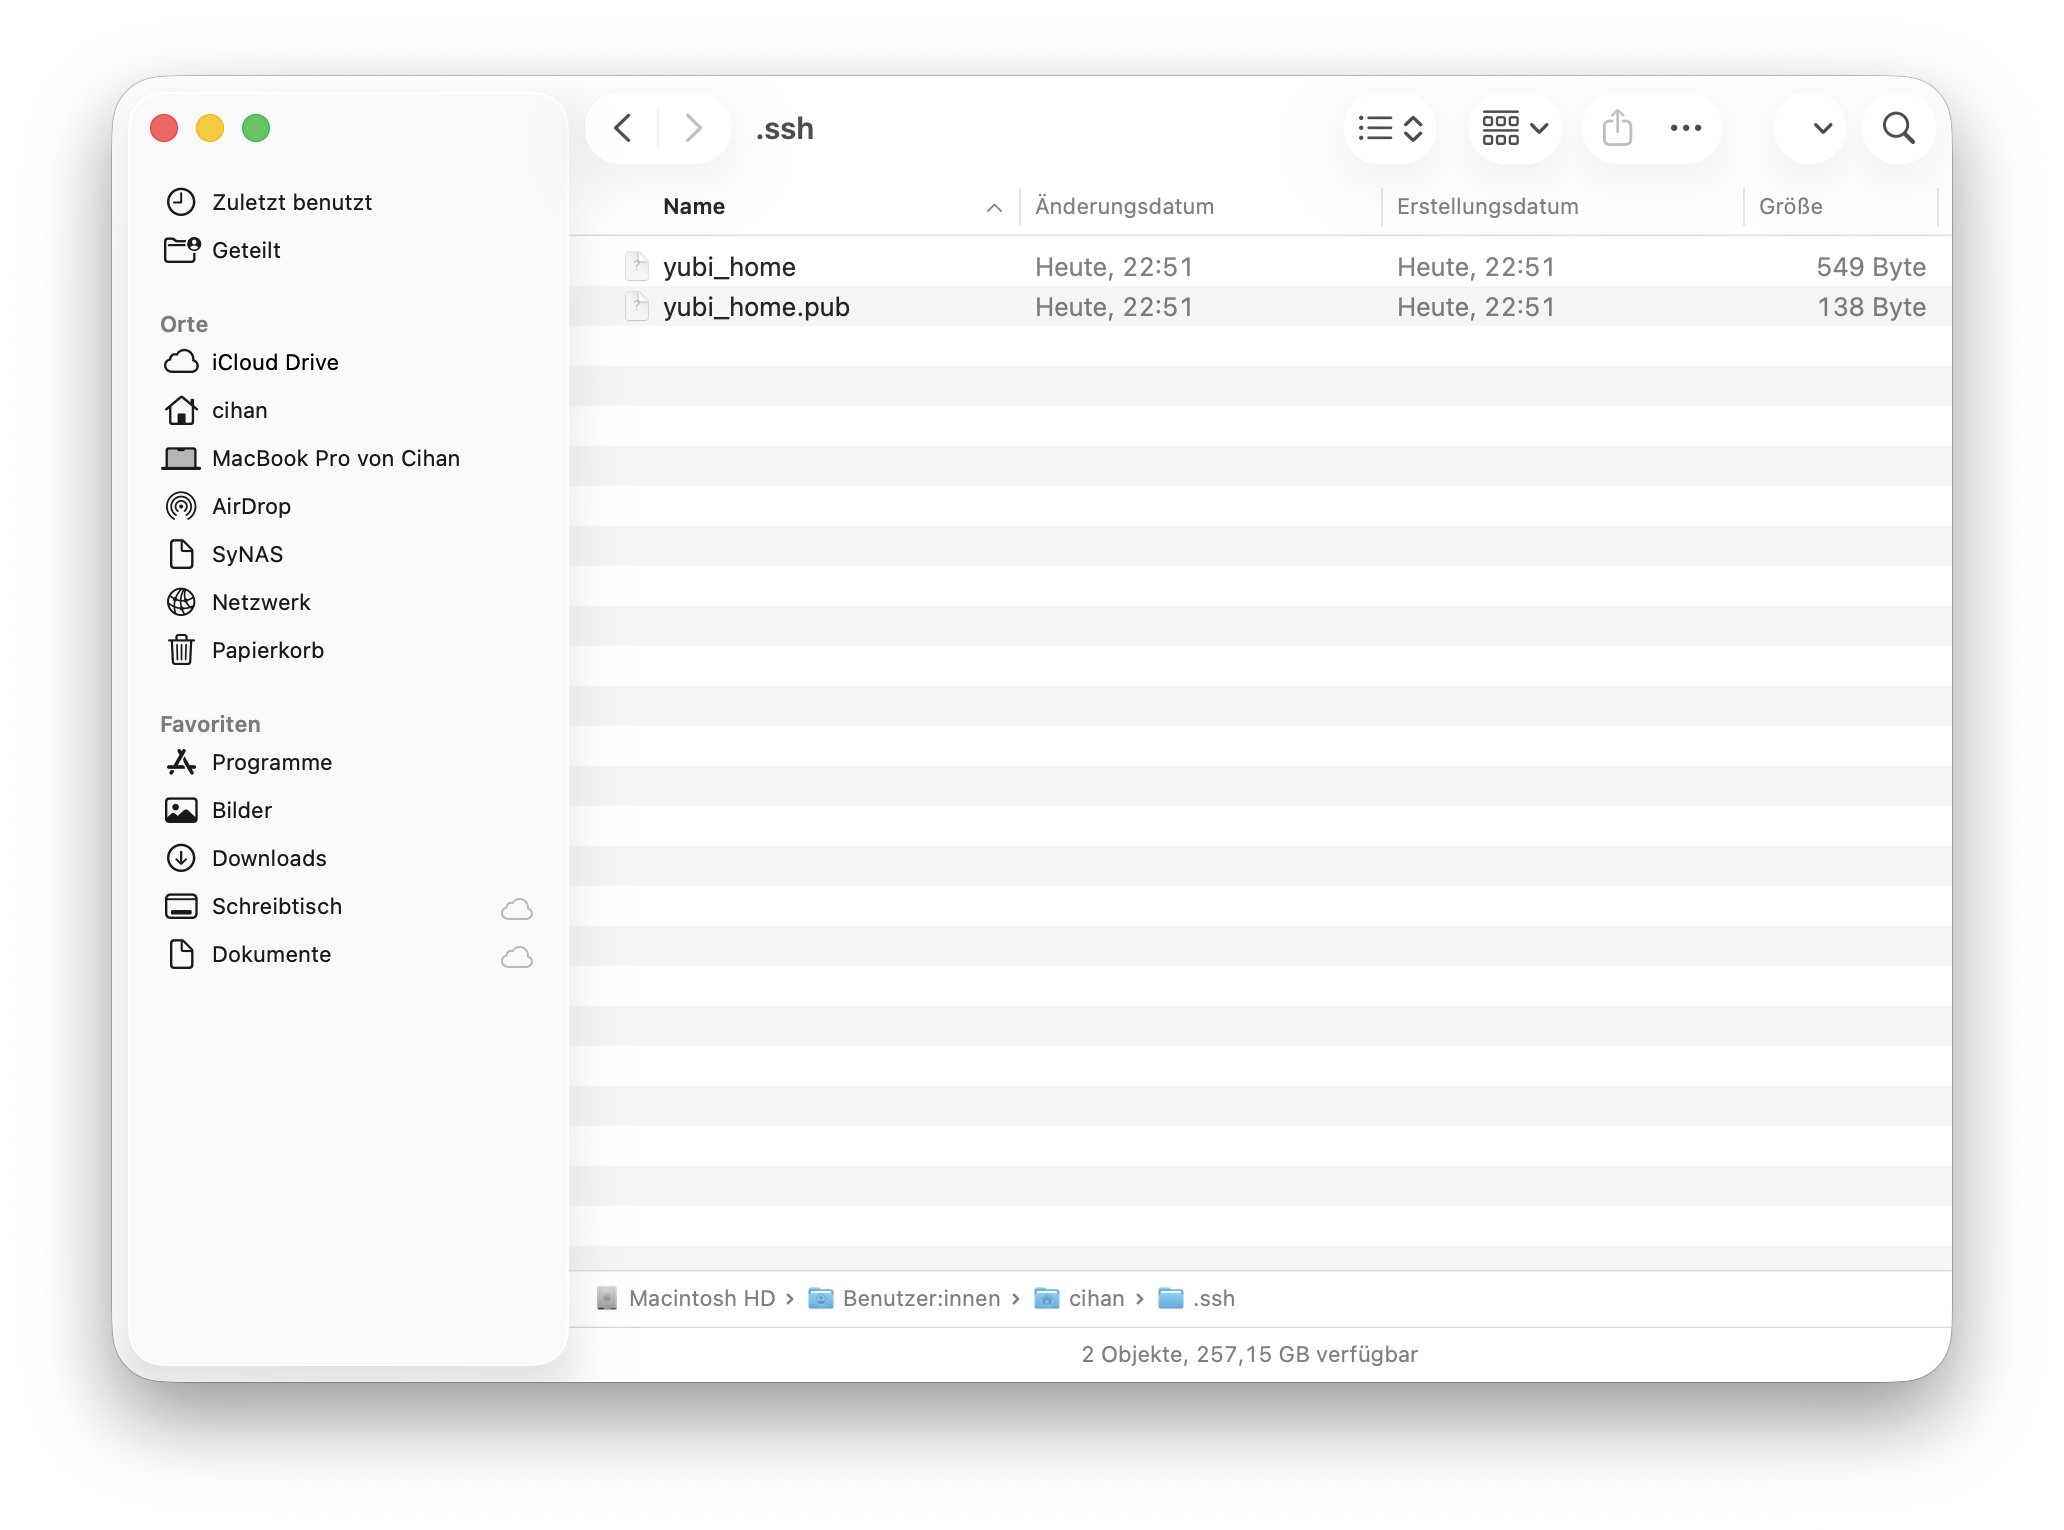Open Downloads folder in sidebar
The height and width of the screenshot is (1530, 2064).
(x=269, y=859)
